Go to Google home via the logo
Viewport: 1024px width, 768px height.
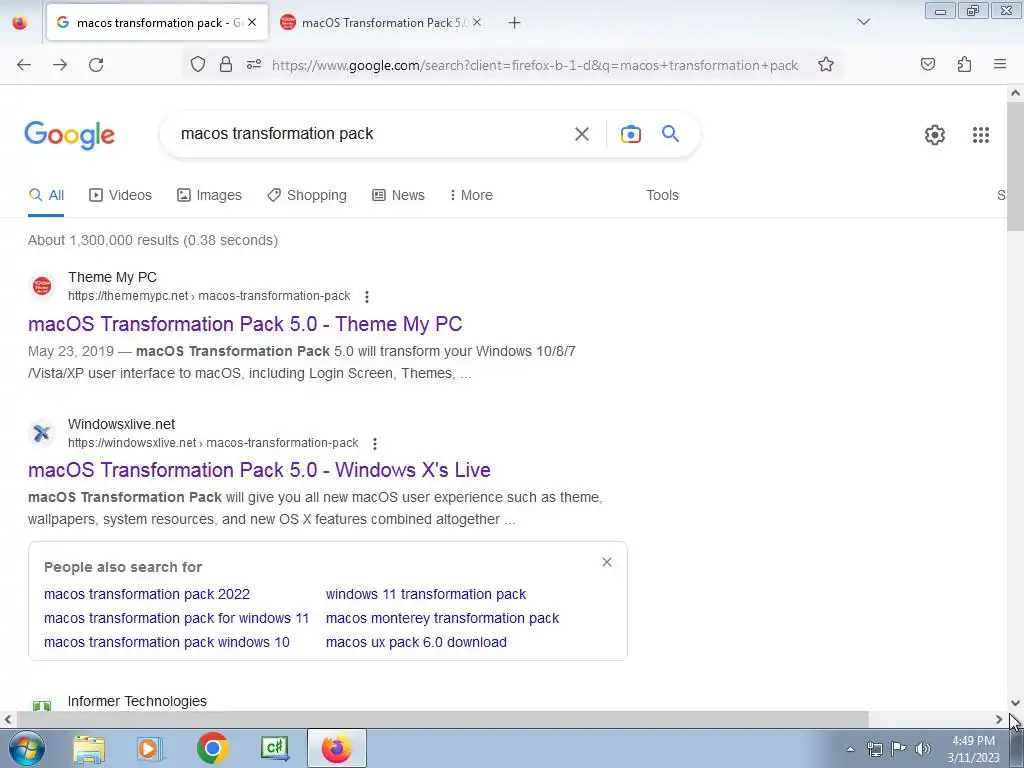pyautogui.click(x=70, y=135)
